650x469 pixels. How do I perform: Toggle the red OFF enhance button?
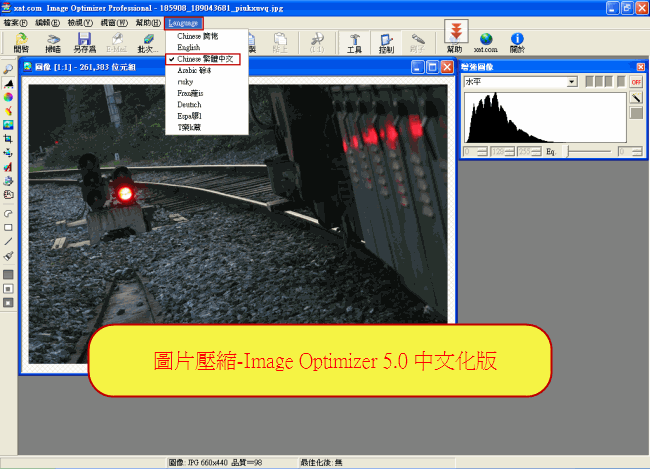636,81
